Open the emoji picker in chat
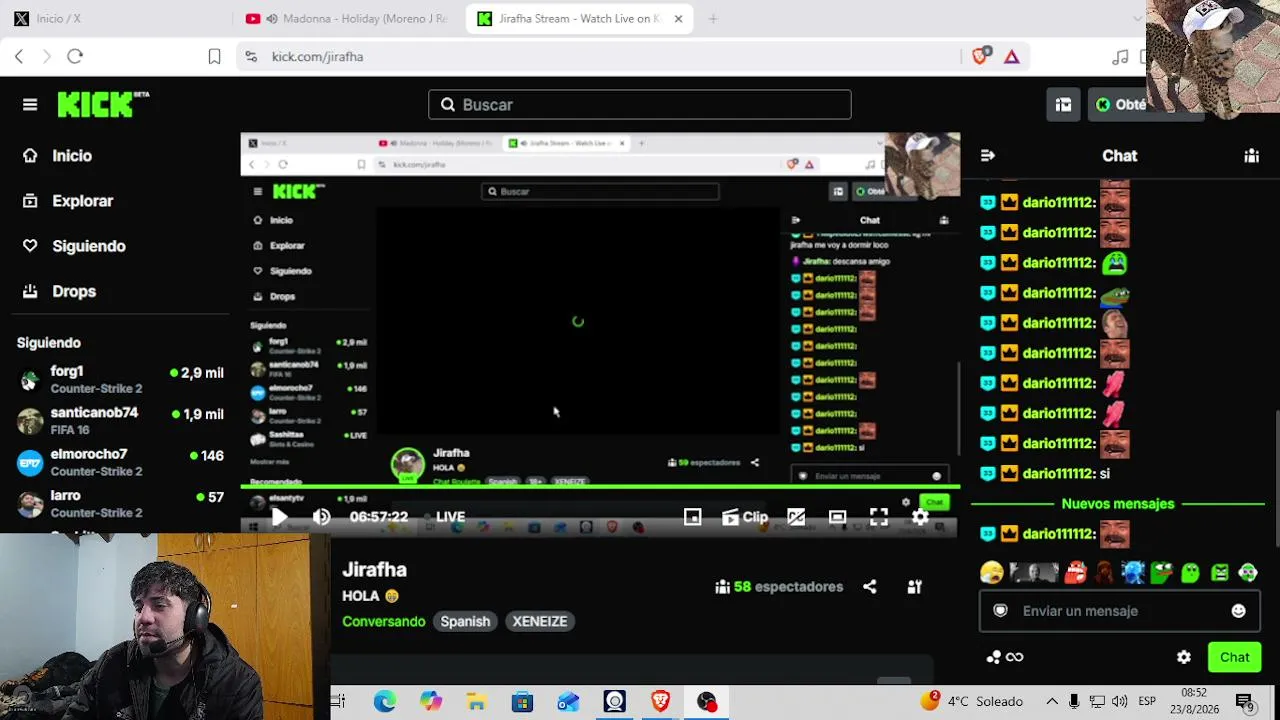1280x720 pixels. point(1238,611)
